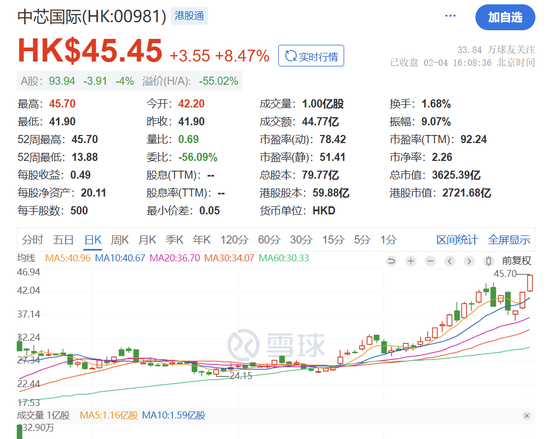
Task: Click the 今开 42.20 value
Action: click(191, 104)
